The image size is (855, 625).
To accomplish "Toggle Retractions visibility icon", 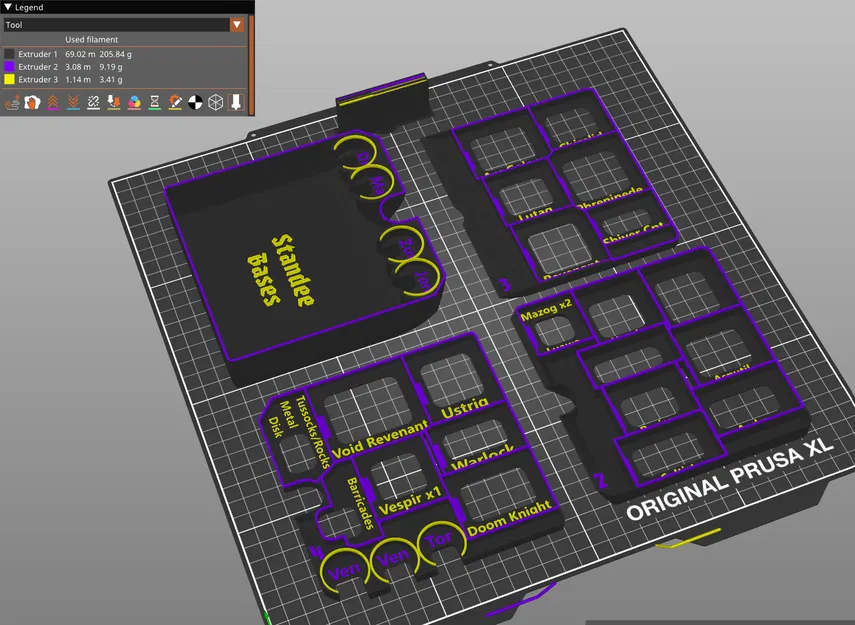I will 53,102.
